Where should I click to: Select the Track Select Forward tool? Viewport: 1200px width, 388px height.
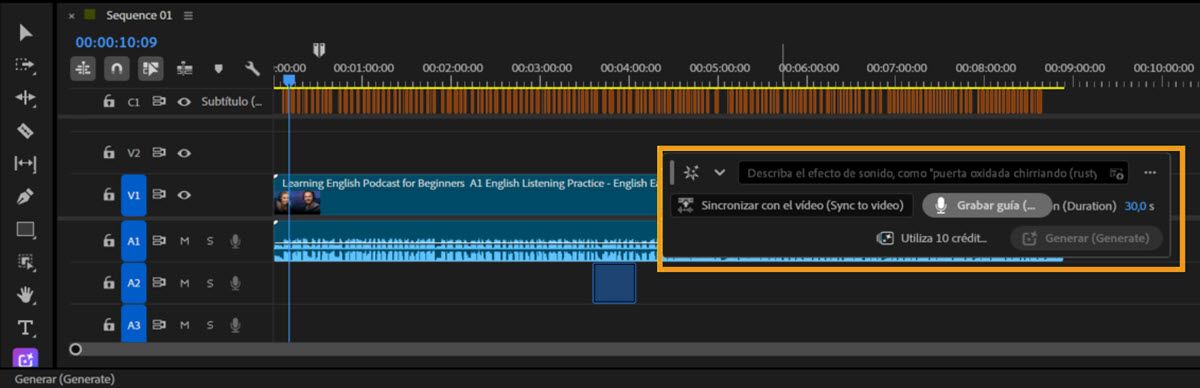coord(26,65)
